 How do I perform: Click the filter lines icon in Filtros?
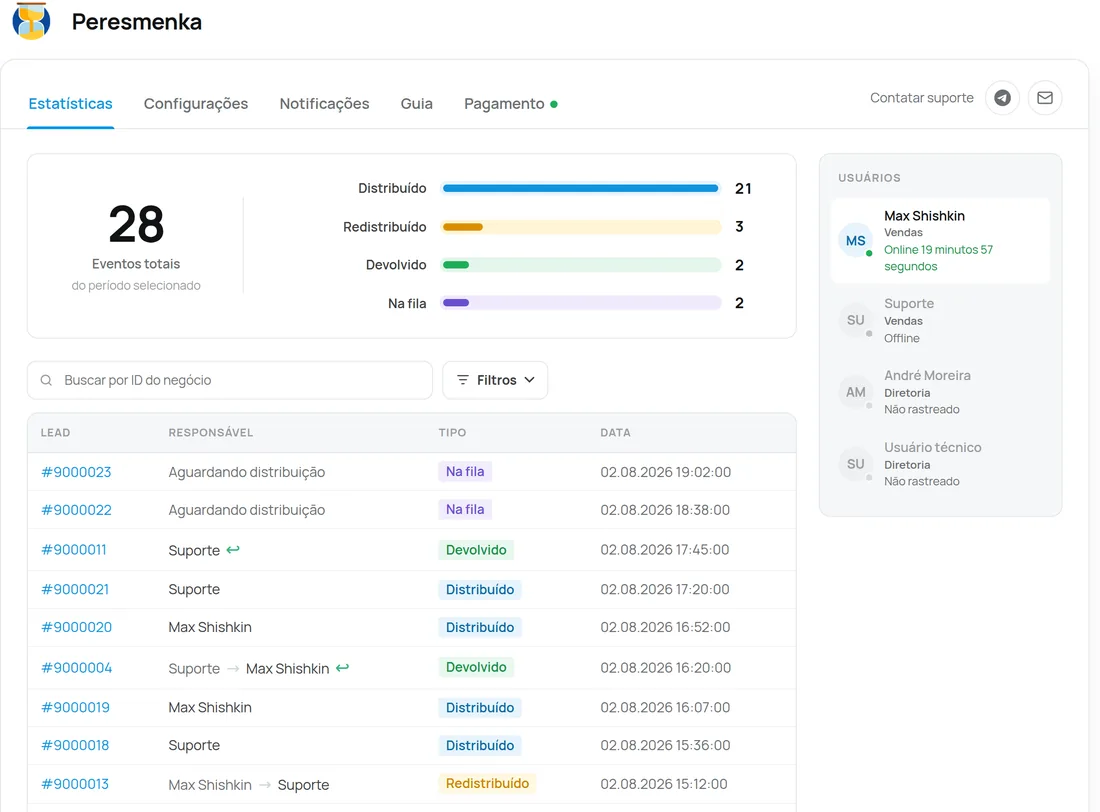(x=462, y=380)
